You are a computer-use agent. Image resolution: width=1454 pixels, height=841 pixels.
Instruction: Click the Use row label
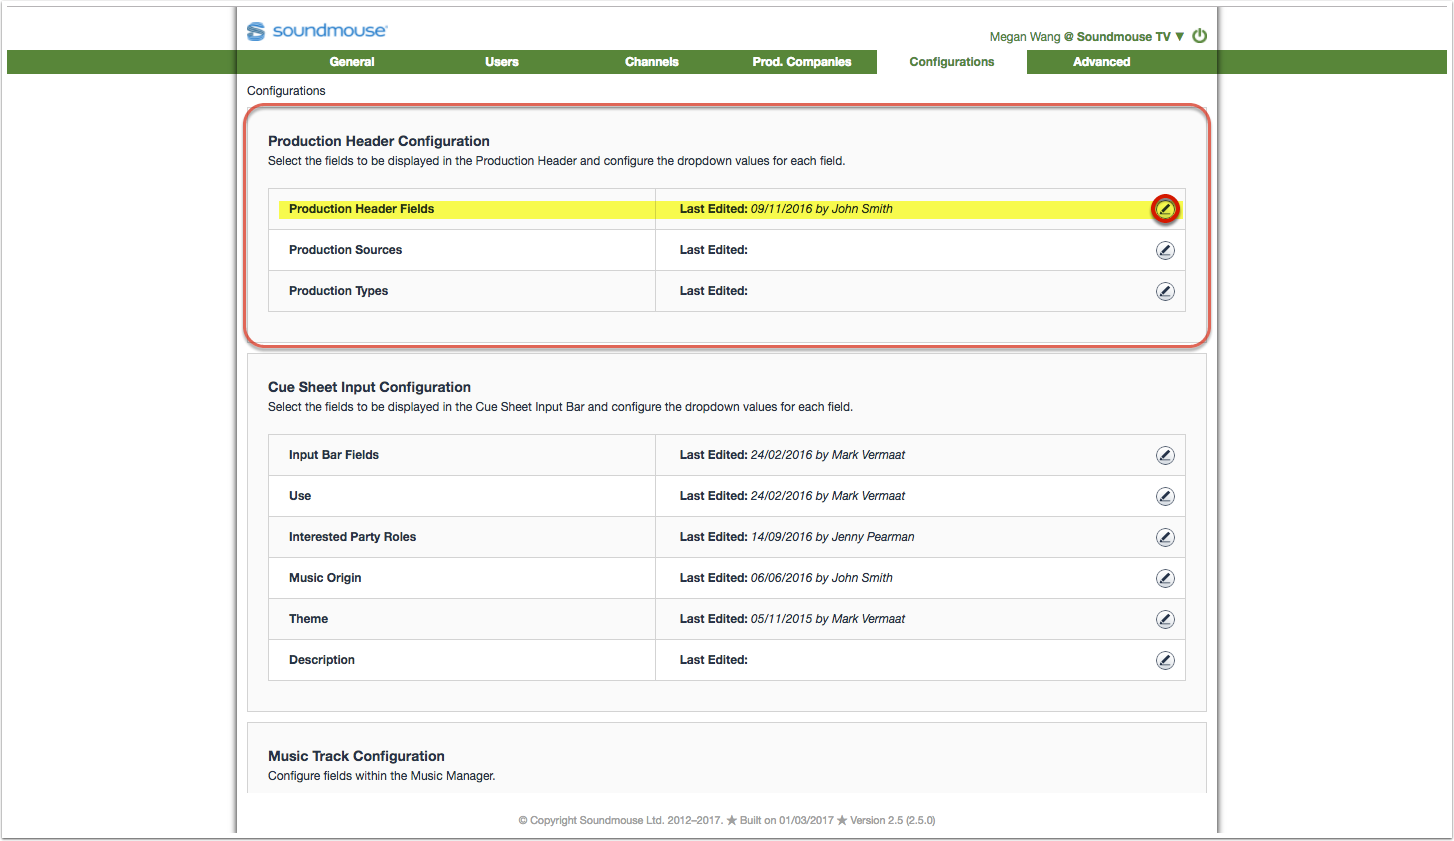[x=300, y=496]
